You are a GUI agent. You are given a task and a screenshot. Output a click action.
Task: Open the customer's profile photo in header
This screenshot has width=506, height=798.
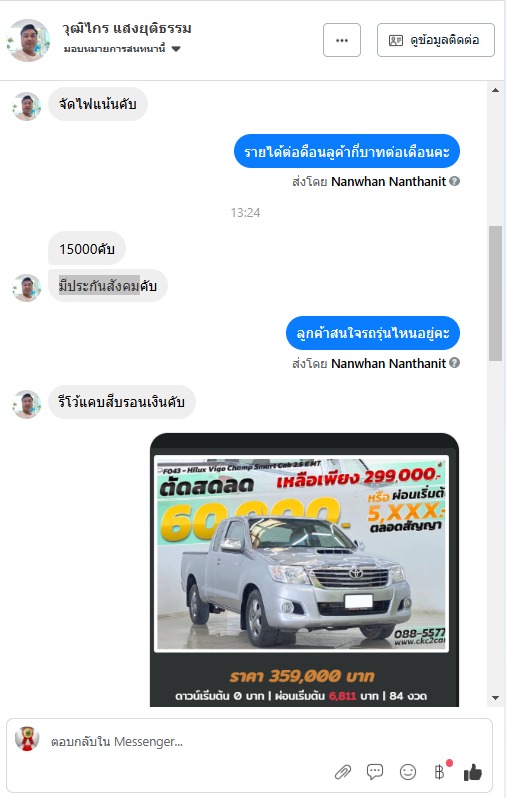tap(27, 41)
